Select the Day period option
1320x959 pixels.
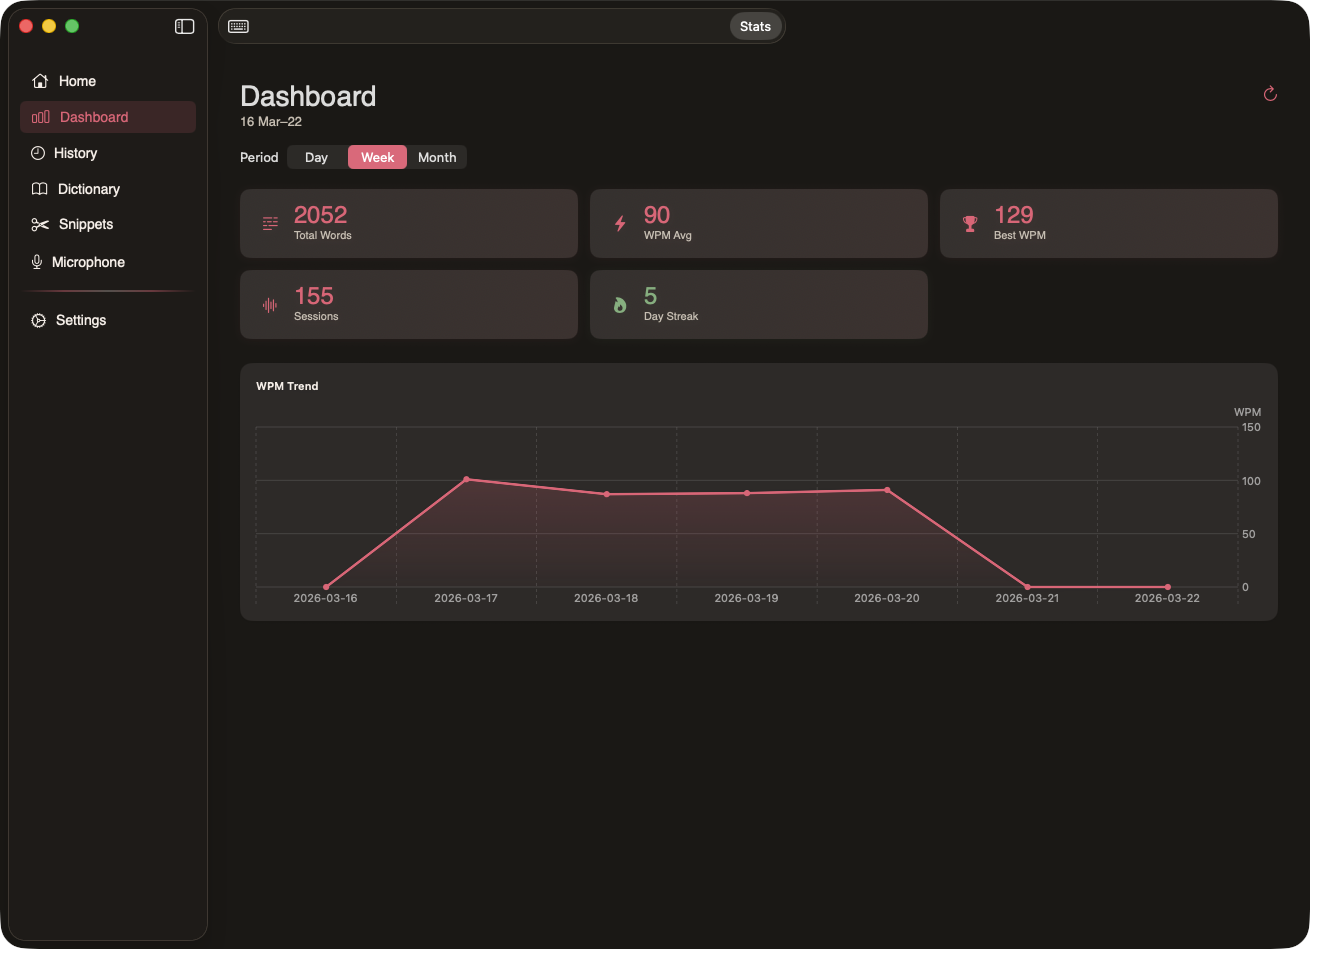(x=316, y=157)
